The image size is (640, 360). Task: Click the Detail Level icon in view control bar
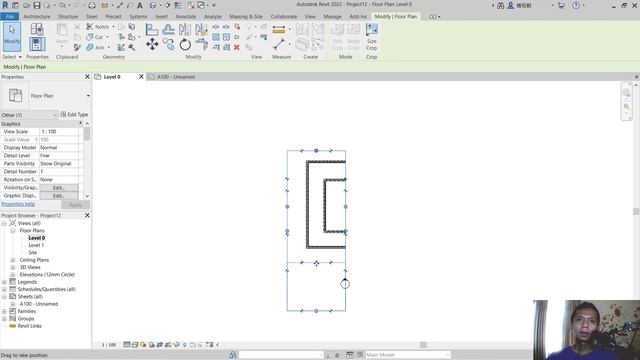127,345
